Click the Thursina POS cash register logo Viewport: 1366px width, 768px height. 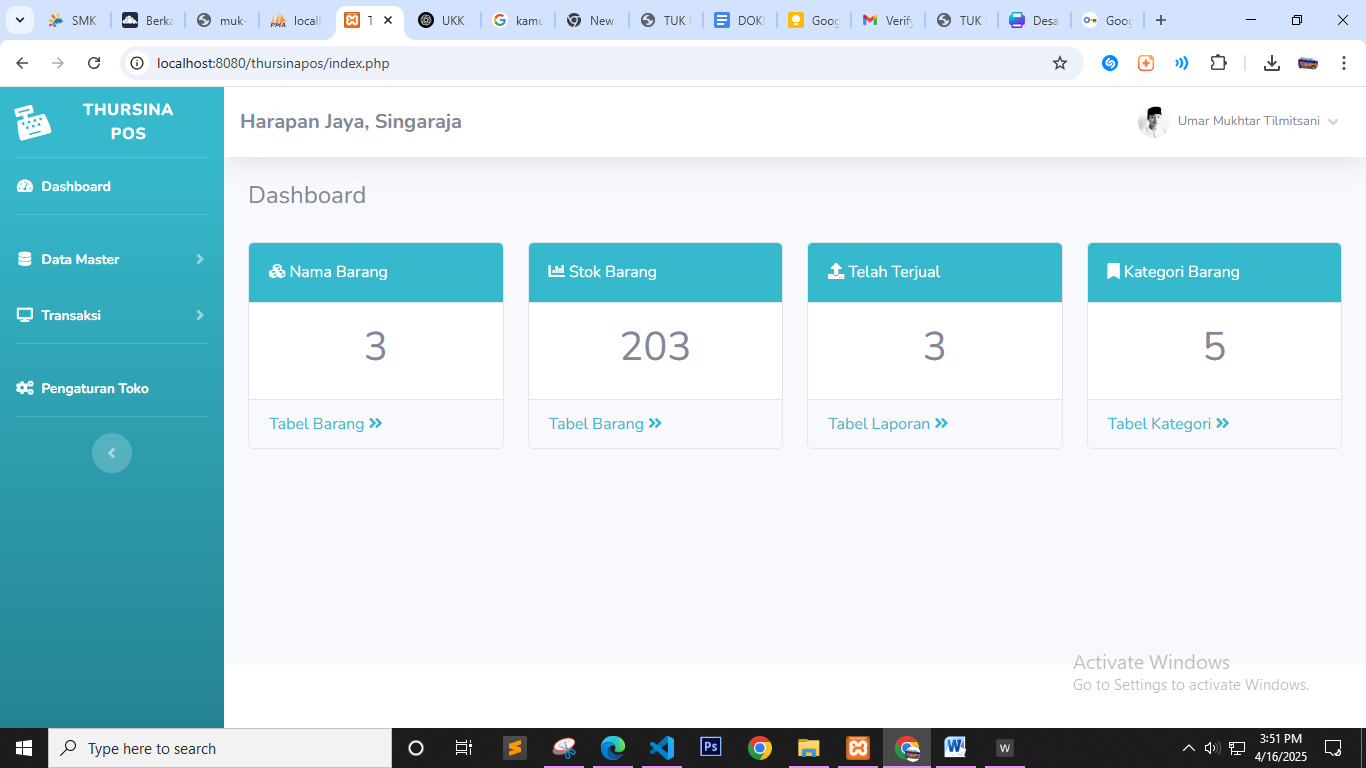(33, 122)
